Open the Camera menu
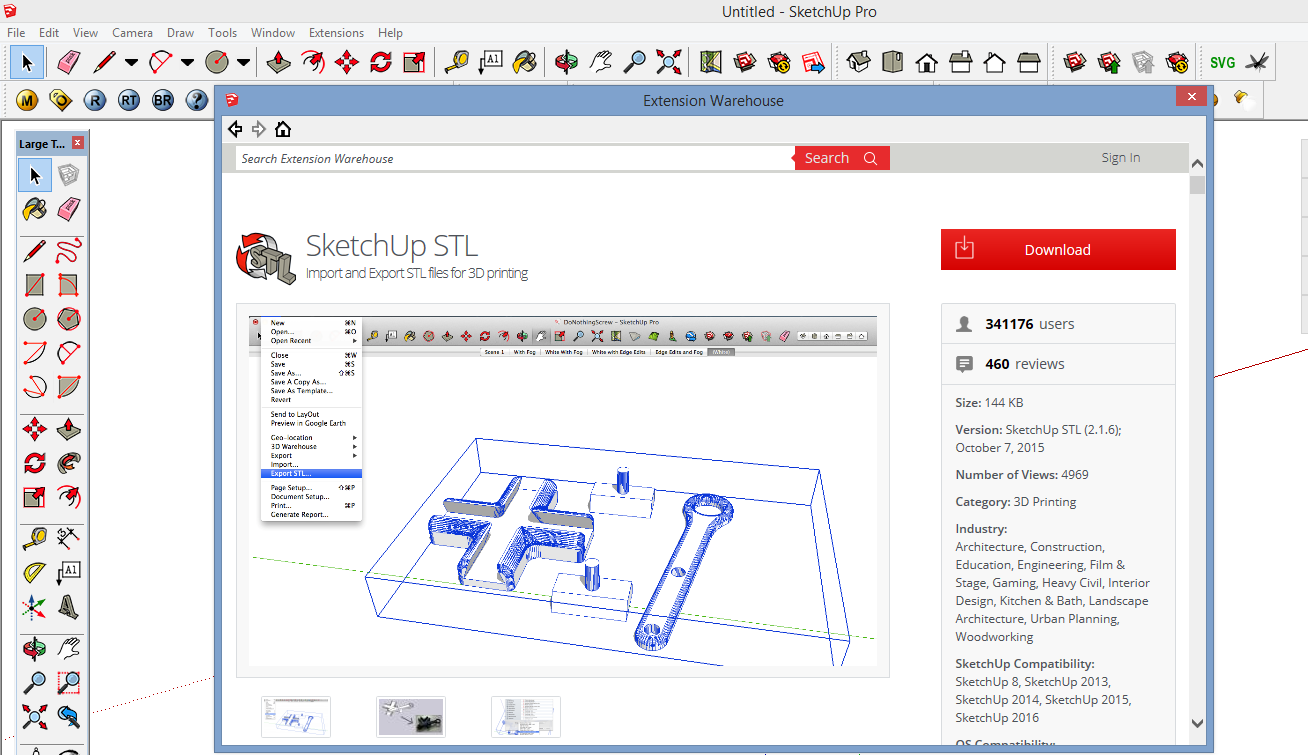The width and height of the screenshot is (1308, 755). (x=132, y=32)
